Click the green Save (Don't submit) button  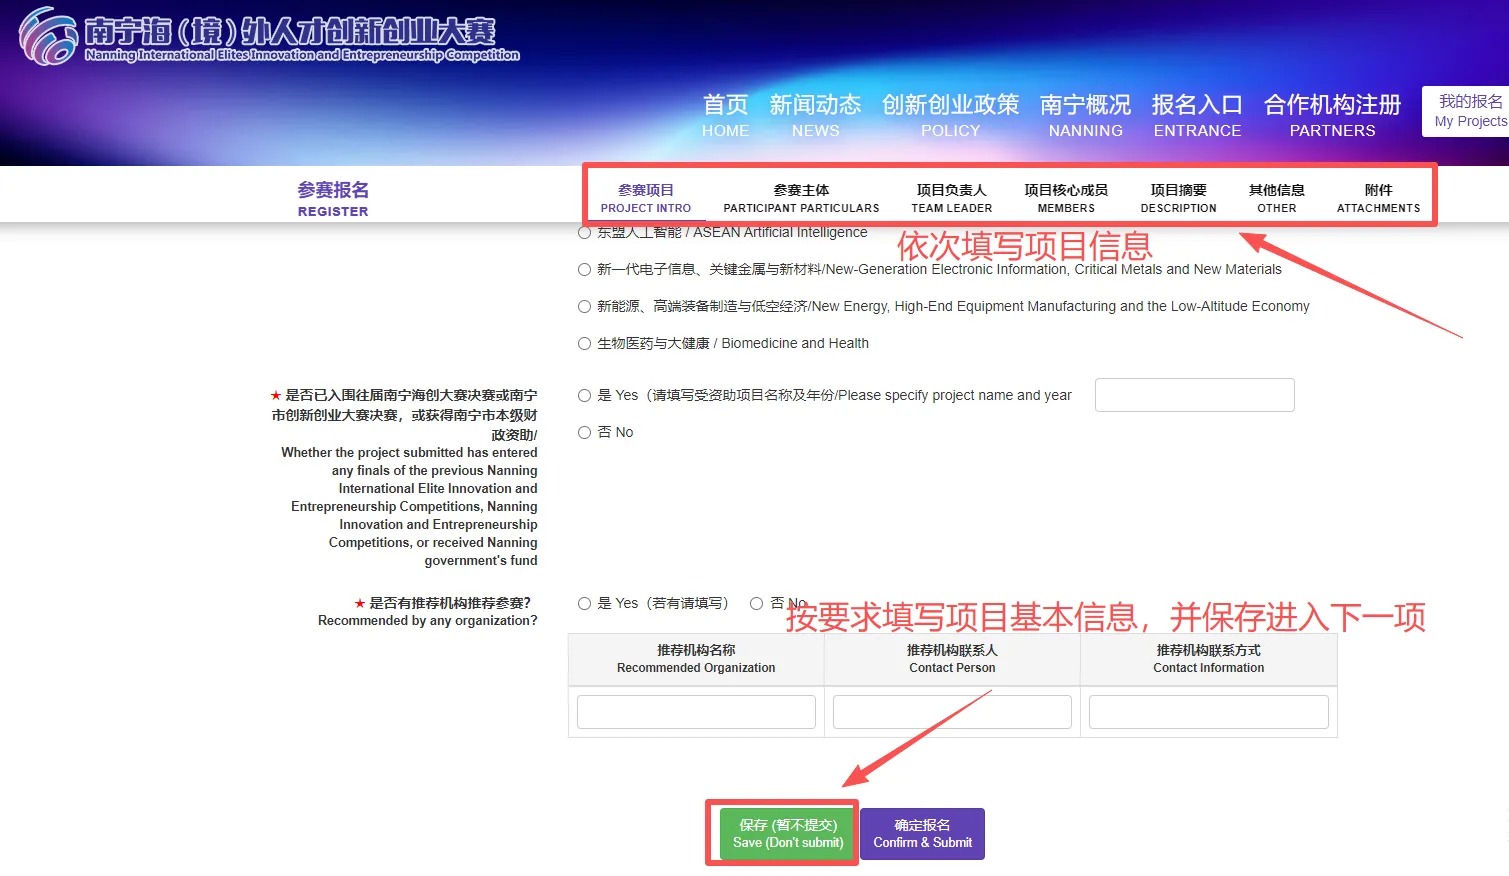tap(788, 834)
